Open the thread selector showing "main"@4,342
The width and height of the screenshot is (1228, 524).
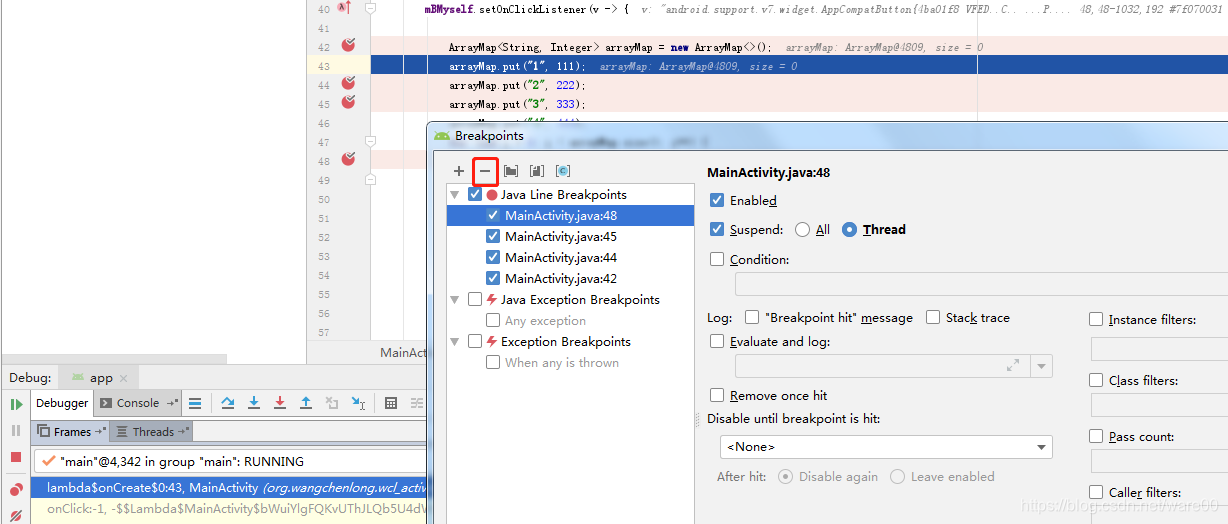231,462
